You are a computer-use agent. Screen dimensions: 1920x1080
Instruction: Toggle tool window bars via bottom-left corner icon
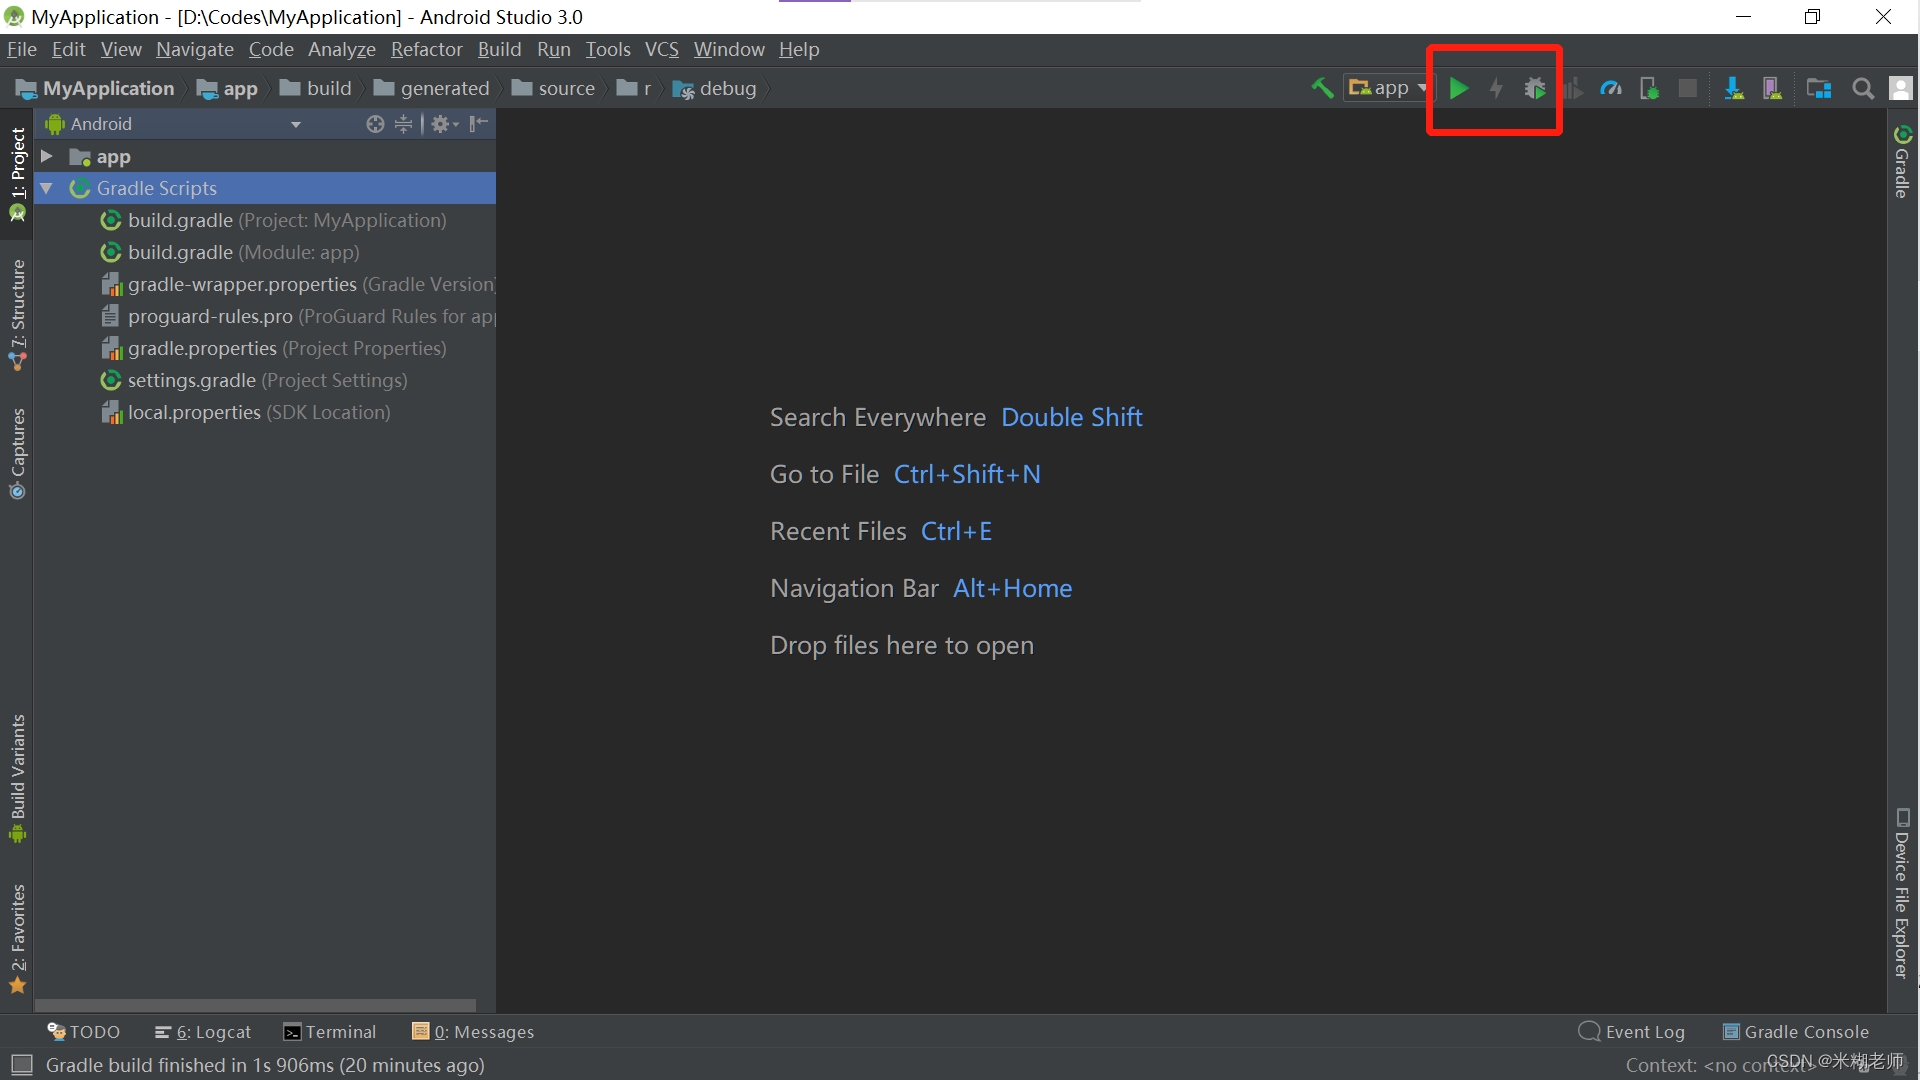[x=21, y=1065]
